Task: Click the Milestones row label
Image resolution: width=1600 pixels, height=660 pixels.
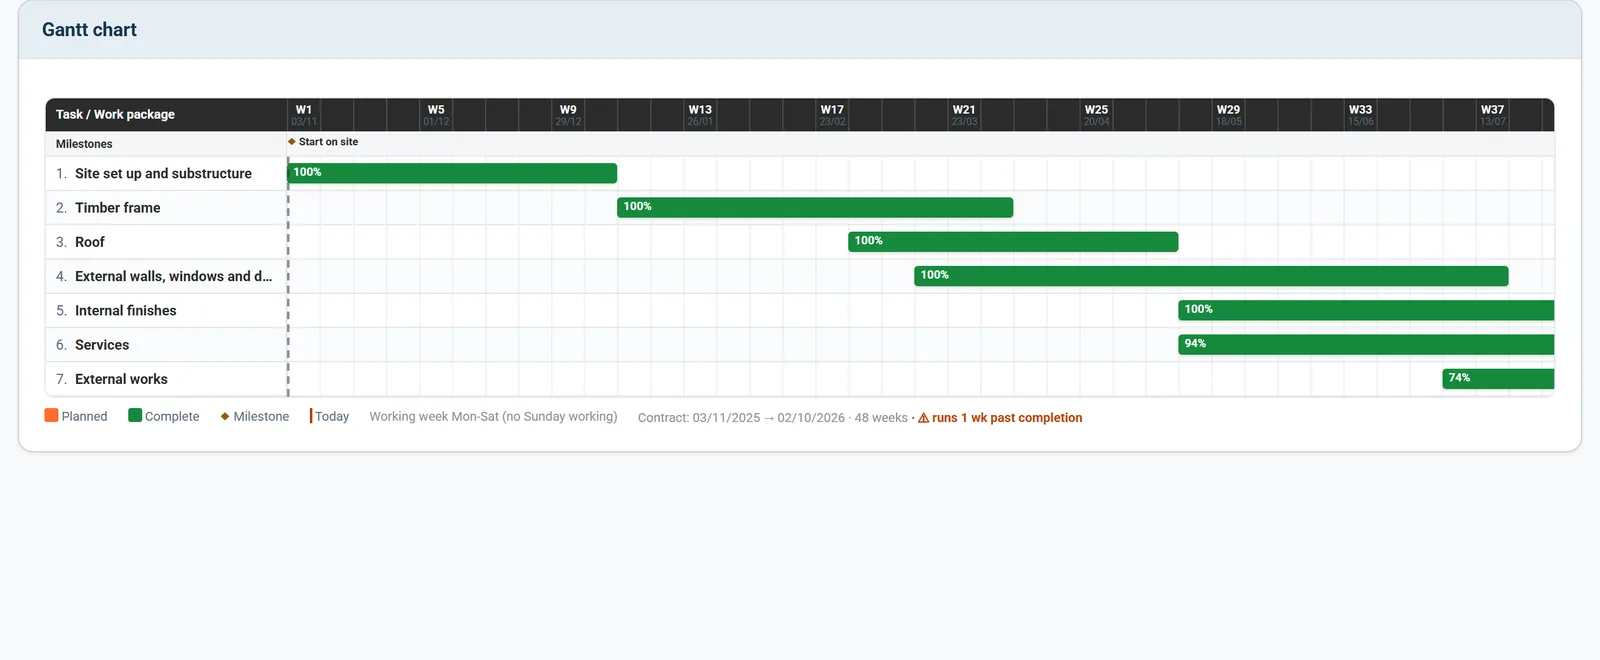Action: 84,144
